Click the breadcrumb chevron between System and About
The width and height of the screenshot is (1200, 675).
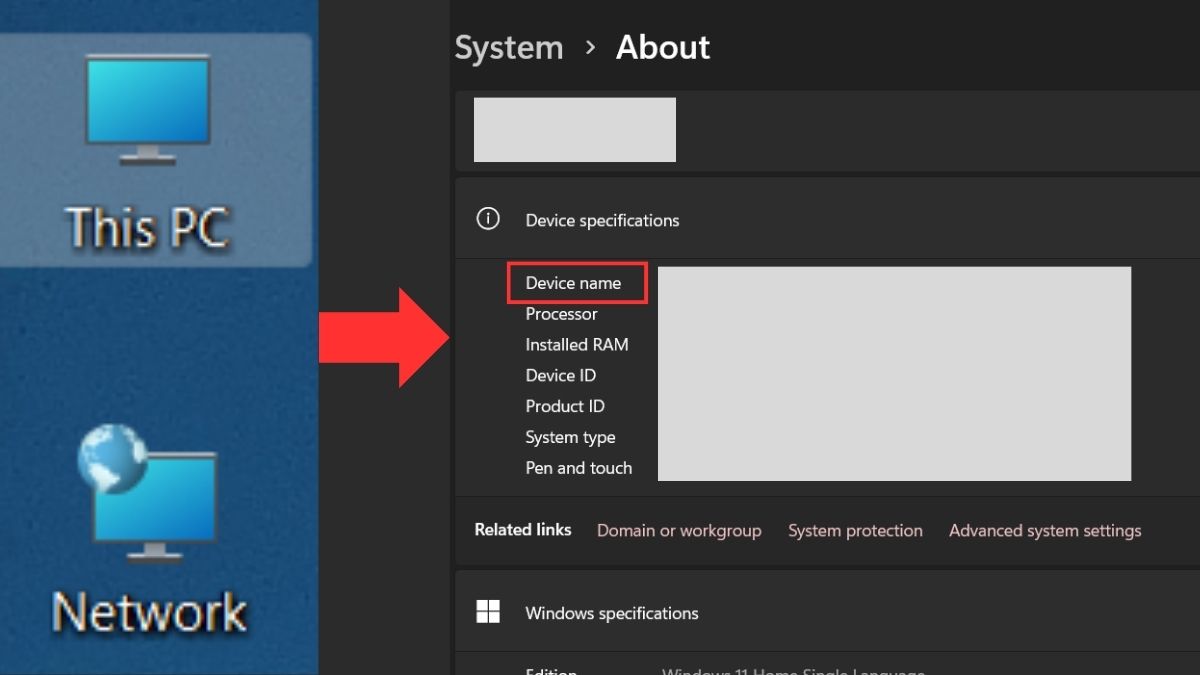[x=590, y=47]
